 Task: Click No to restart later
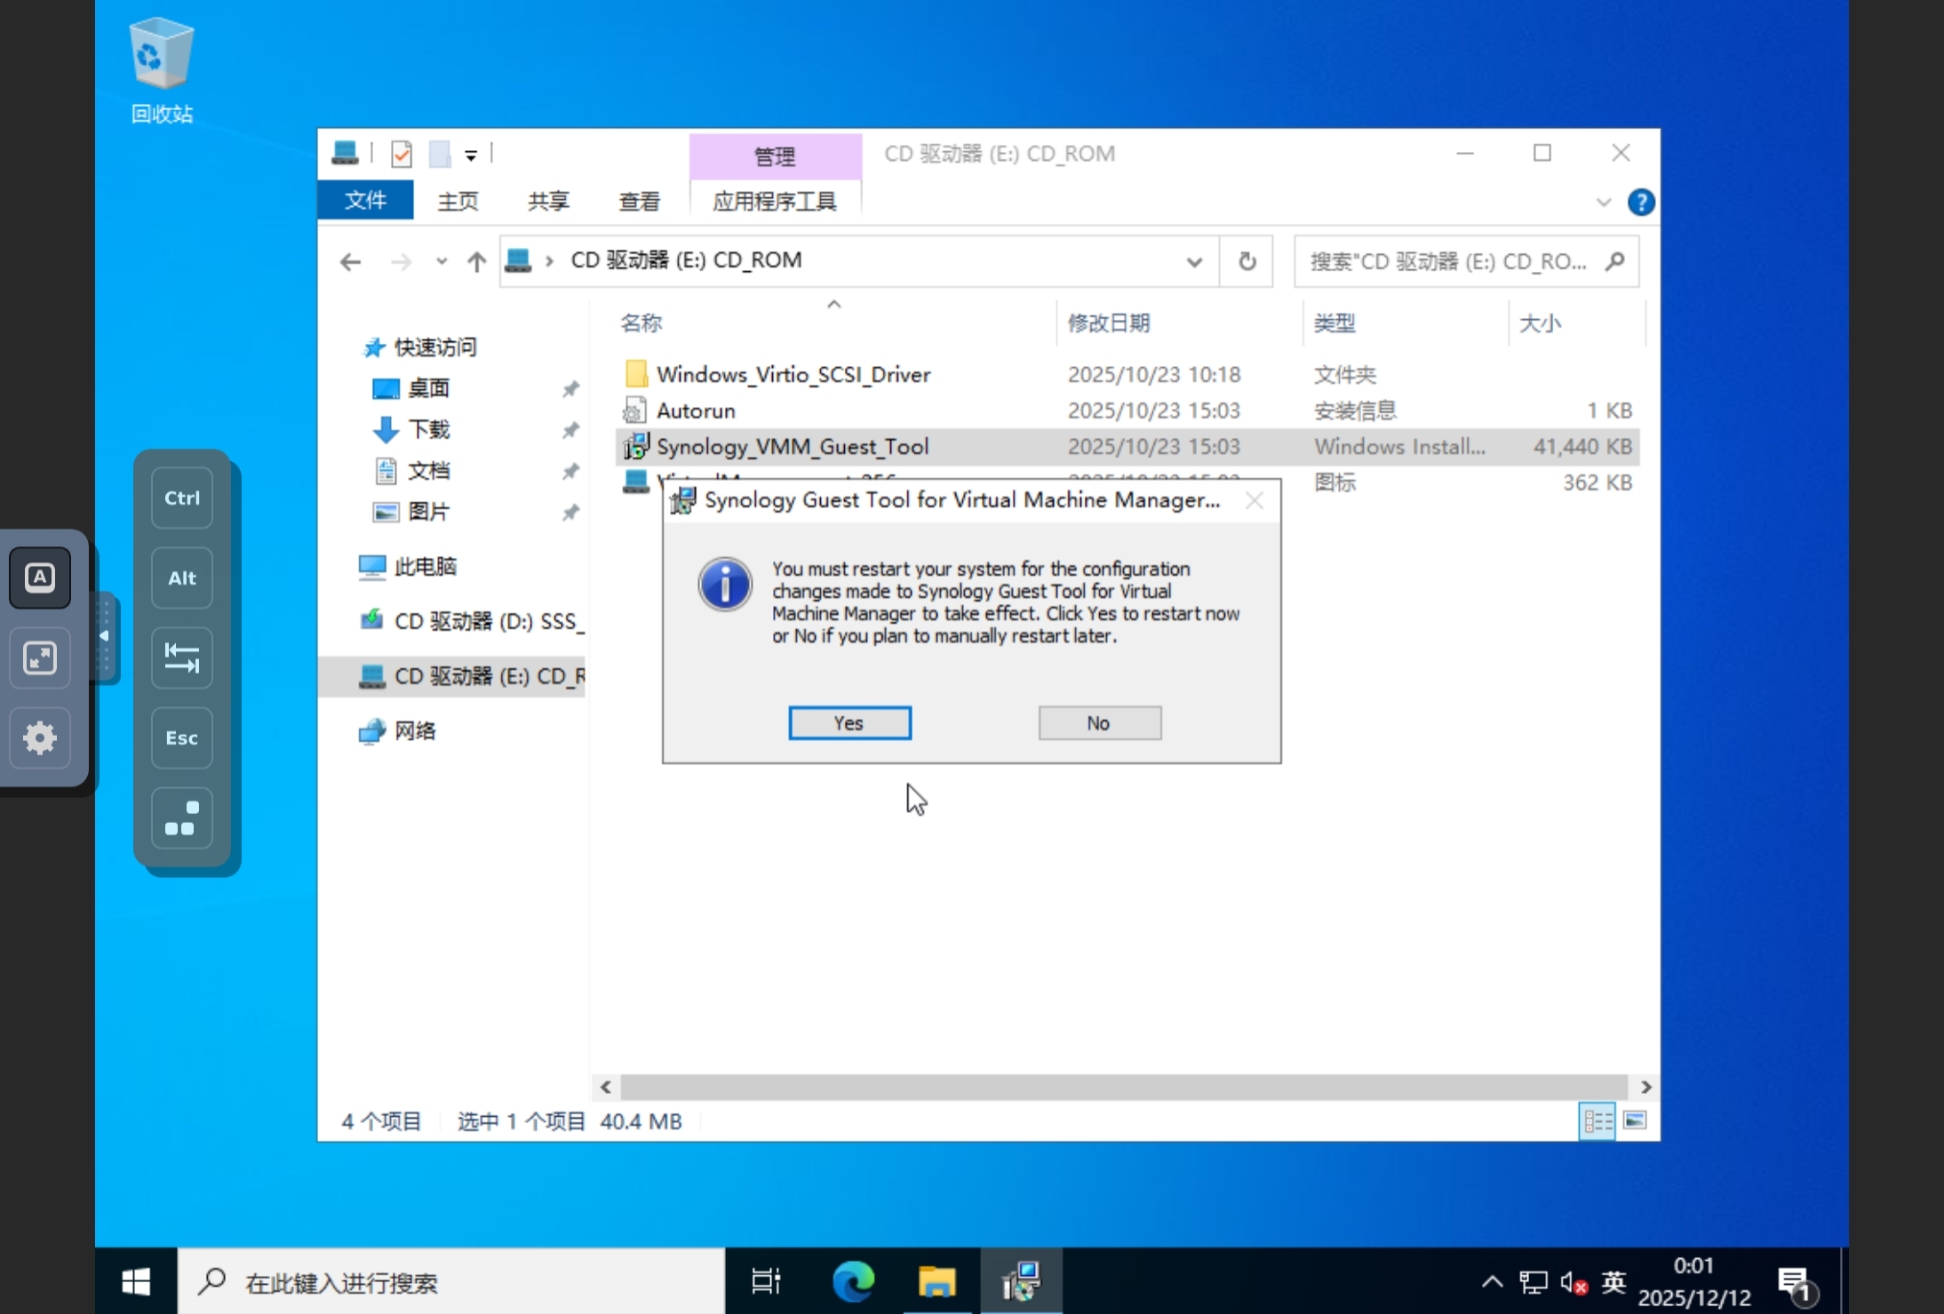click(1099, 723)
